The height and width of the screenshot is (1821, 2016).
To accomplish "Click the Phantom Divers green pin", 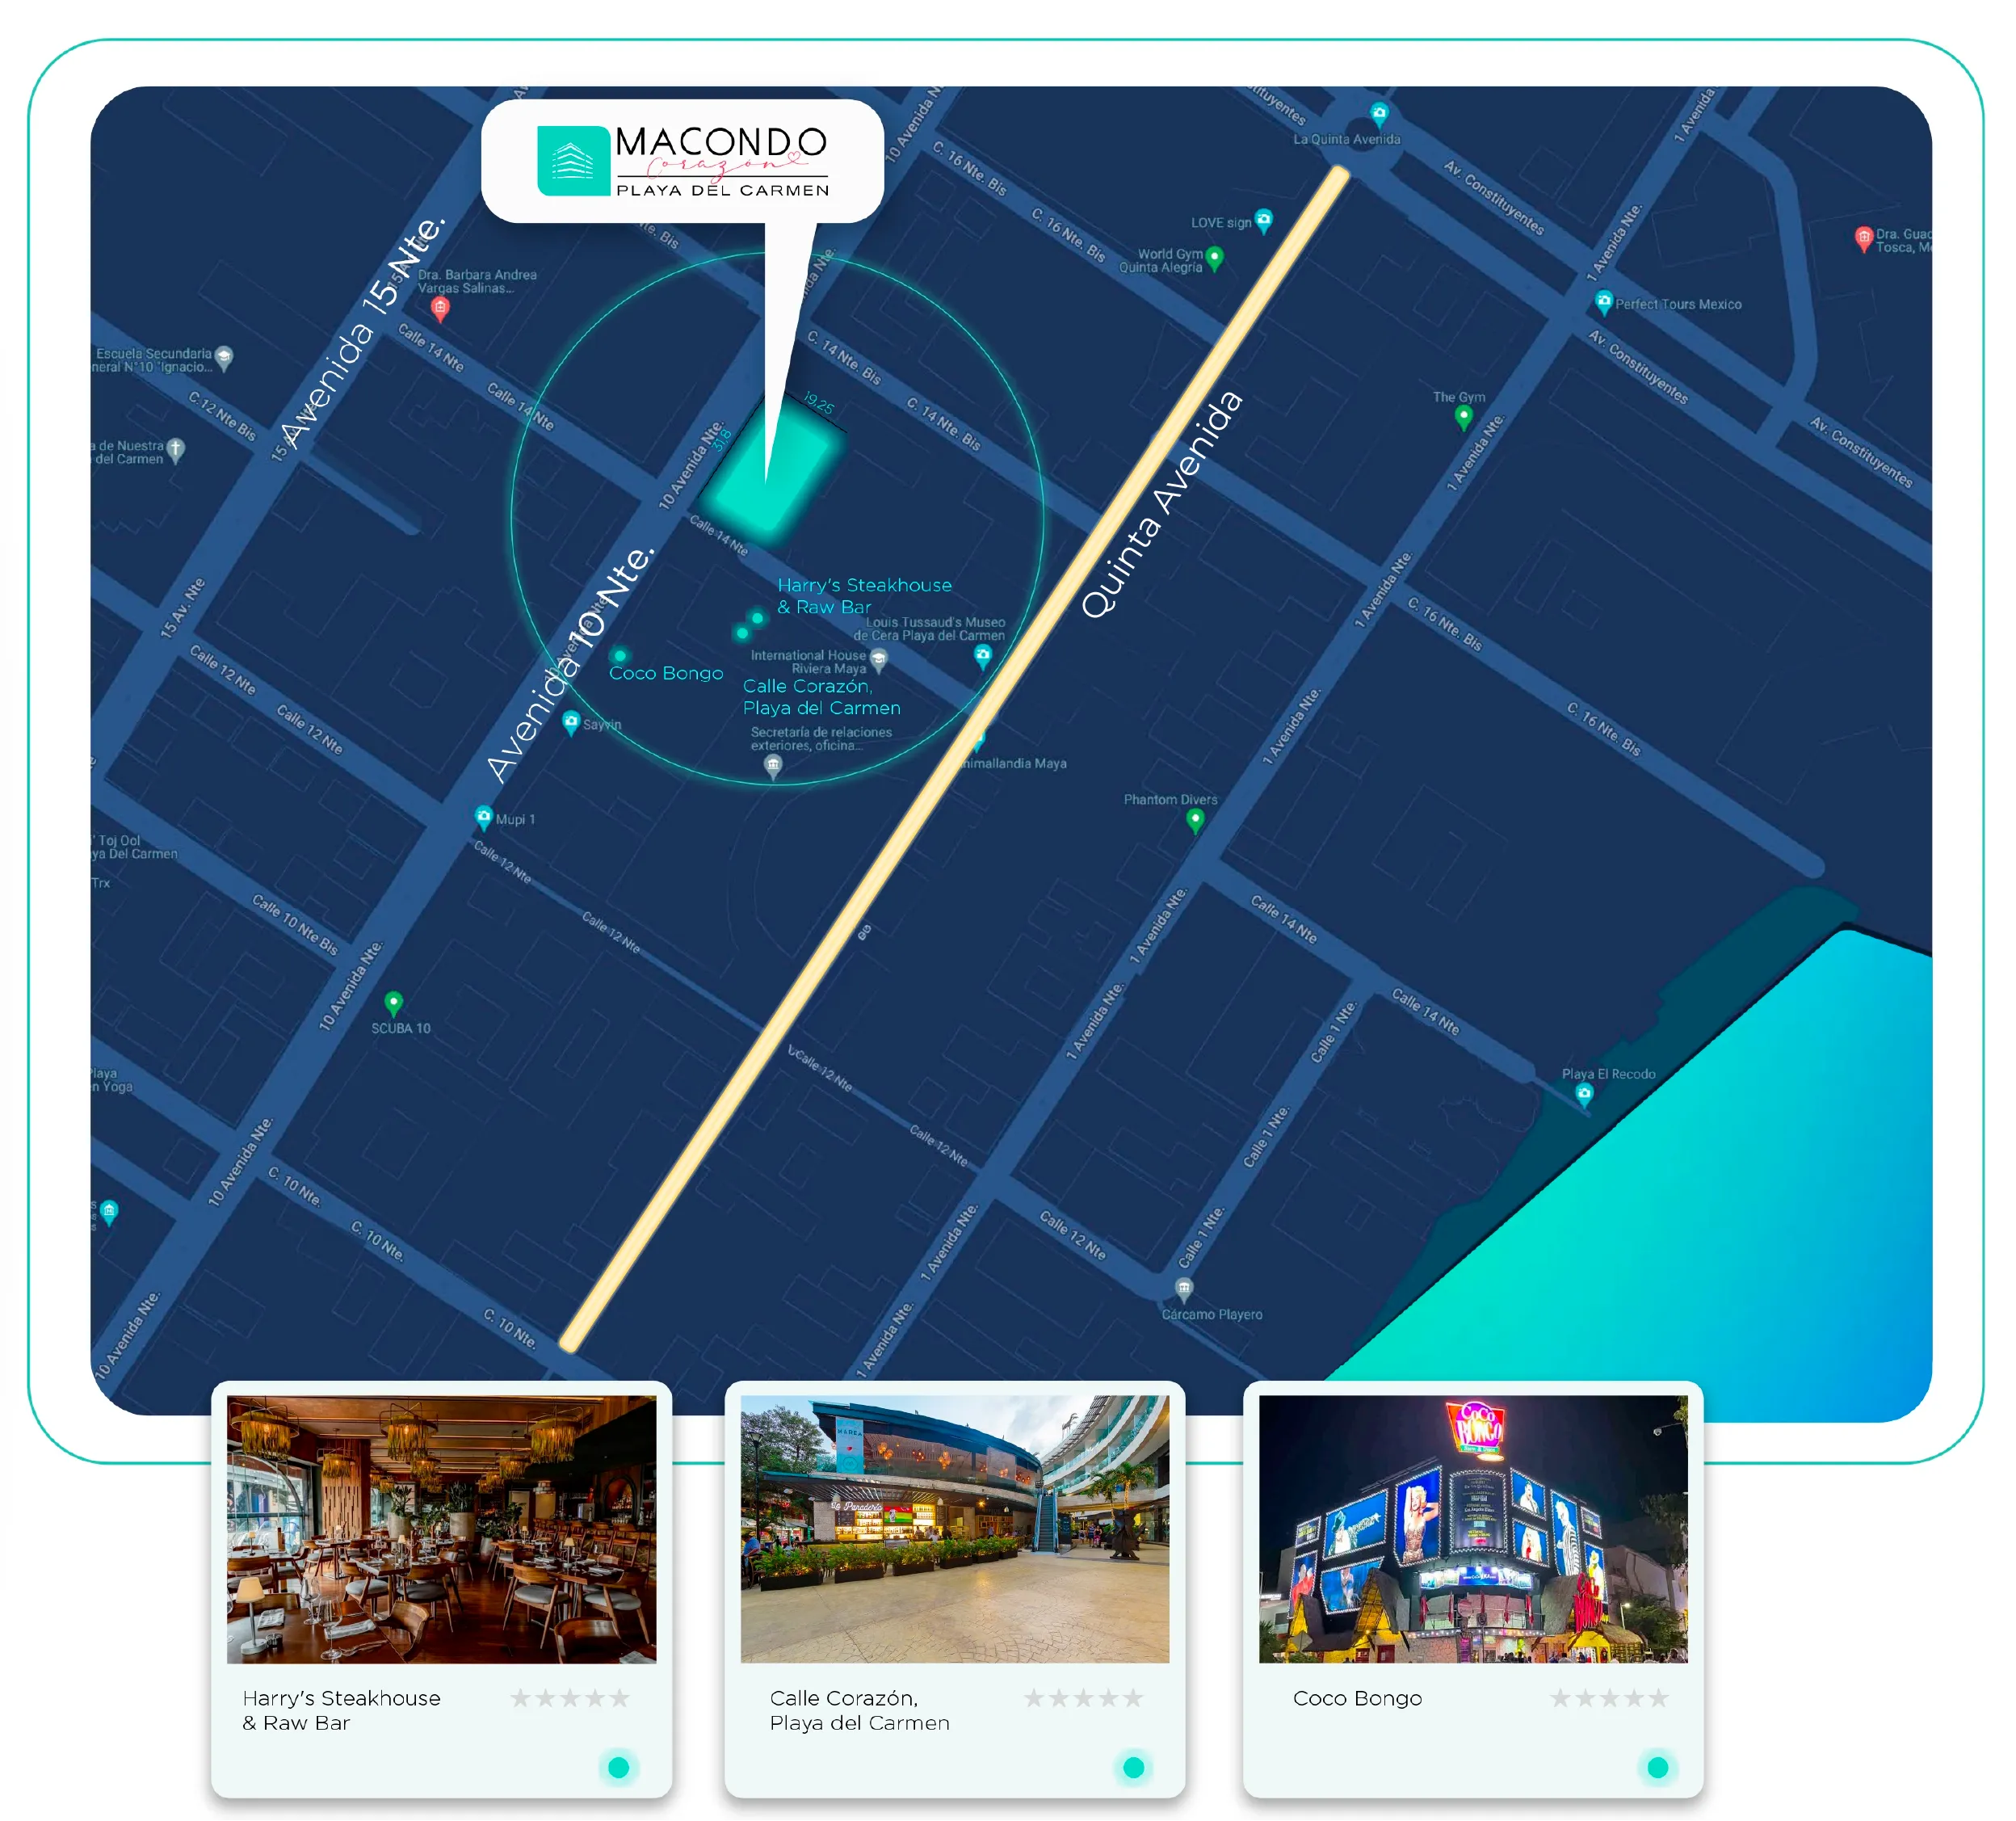I will [1195, 819].
